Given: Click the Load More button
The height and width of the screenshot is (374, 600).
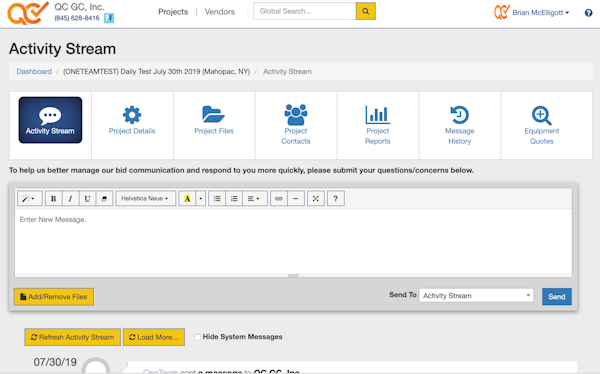Looking at the screenshot, I should pyautogui.click(x=154, y=337).
